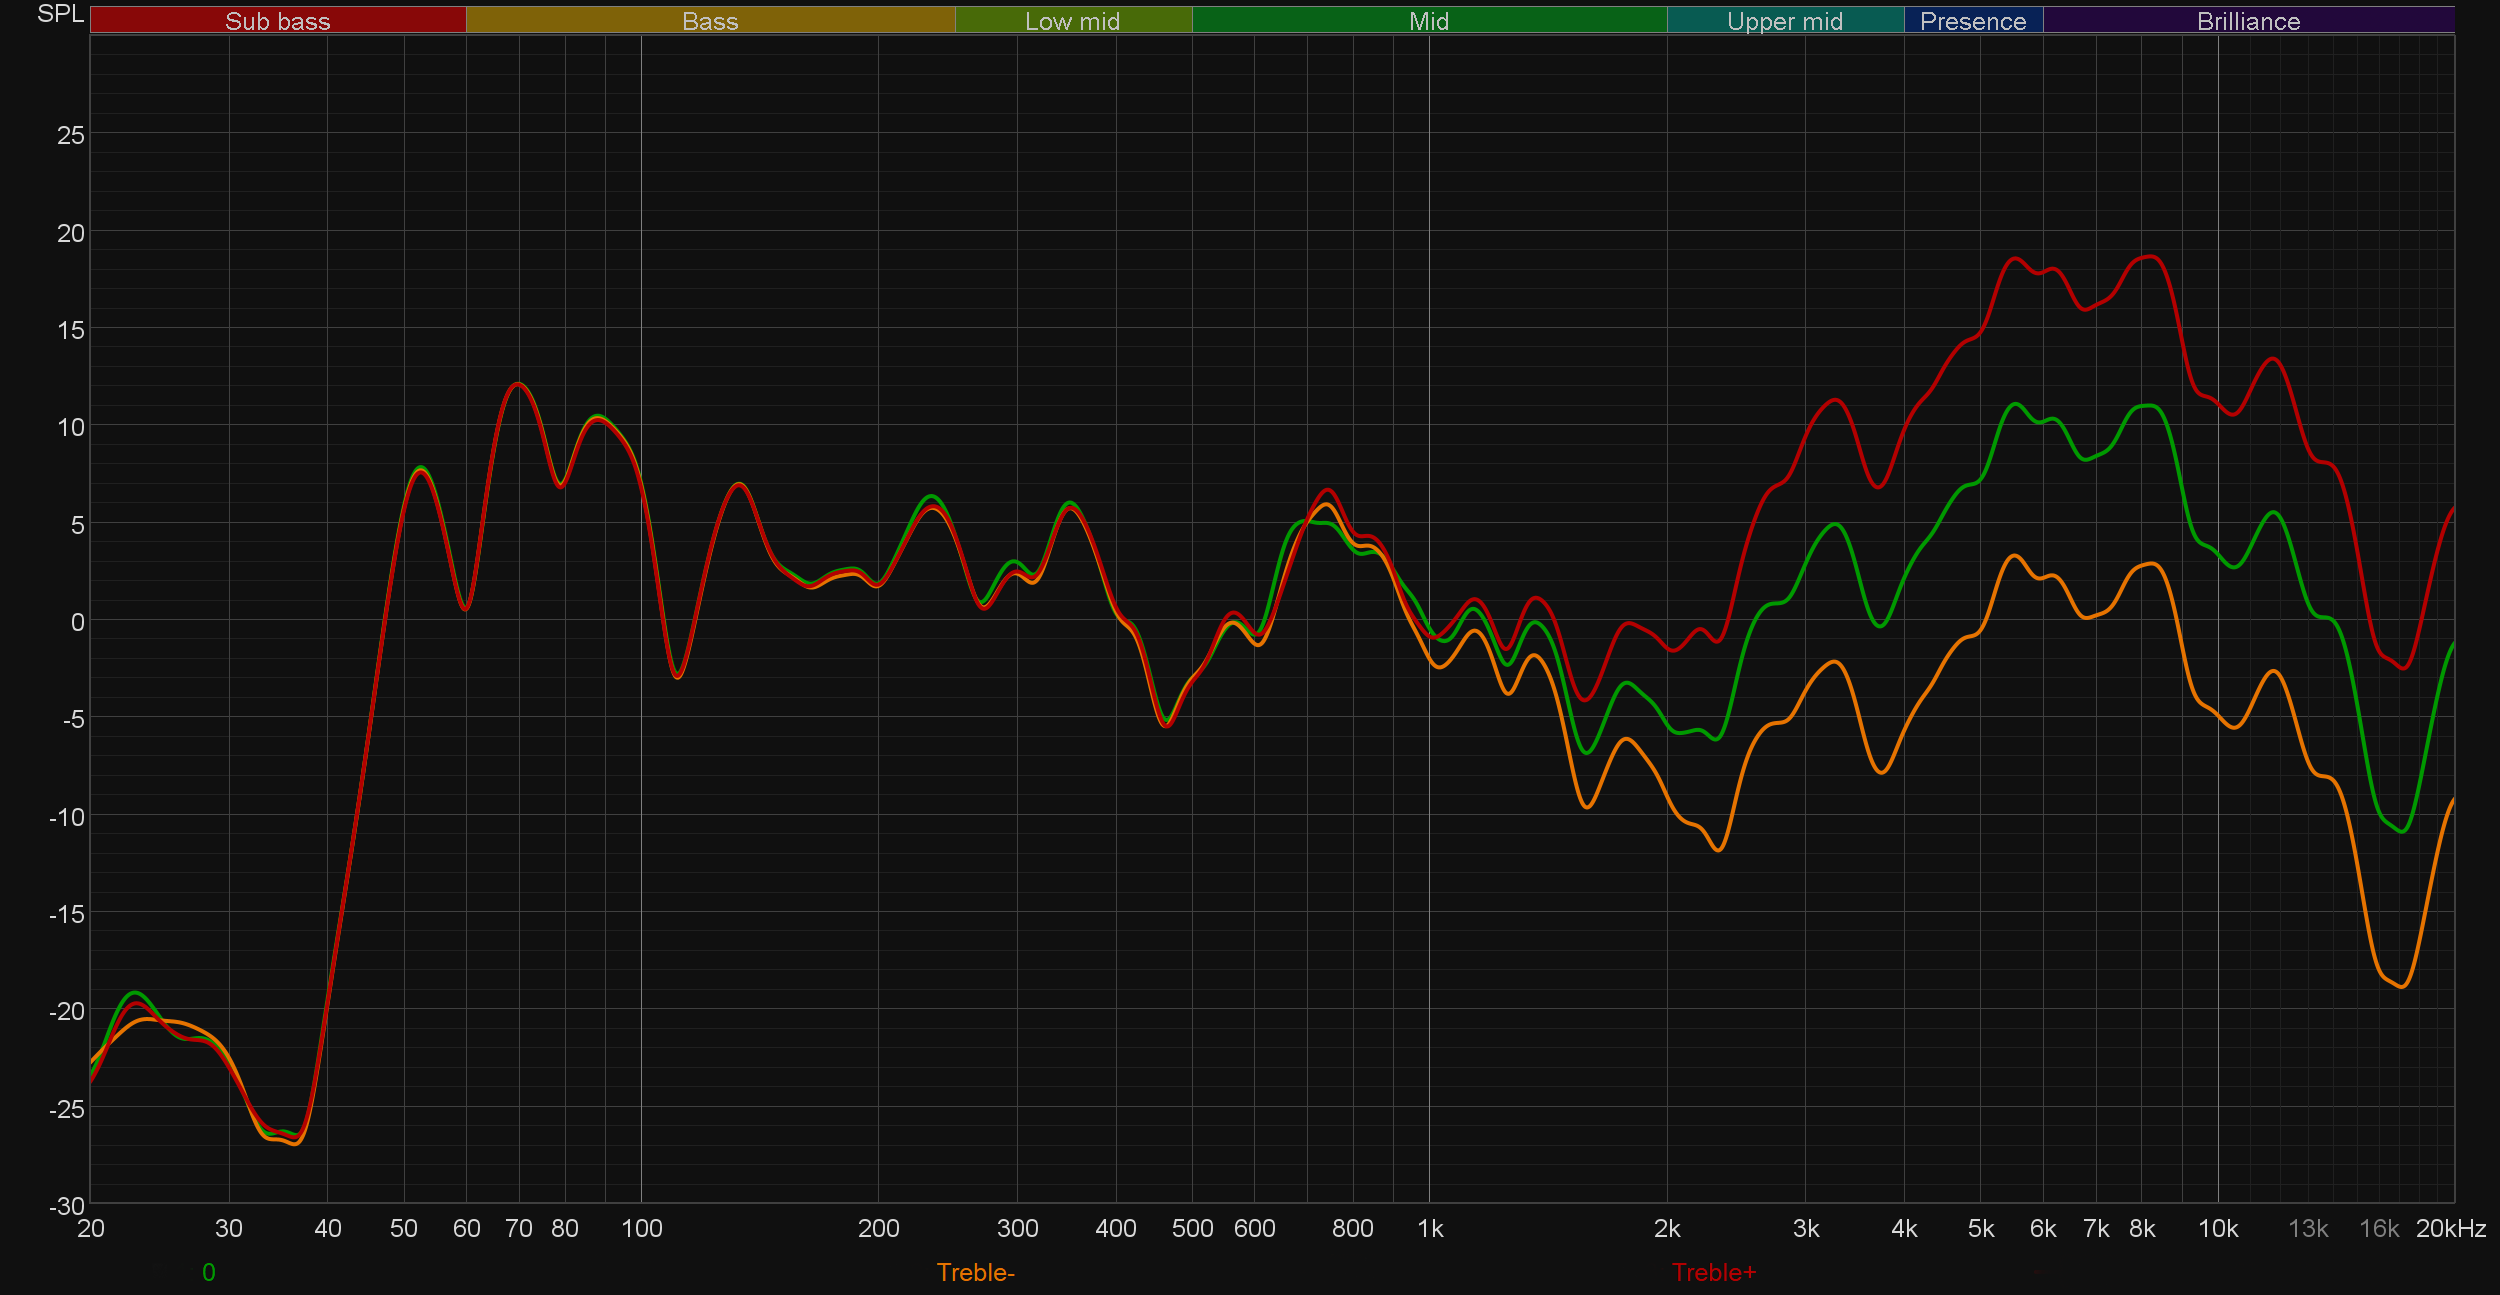Toggle the green 0 trace legend label
Screen dimensions: 2500x1295
click(x=208, y=1272)
